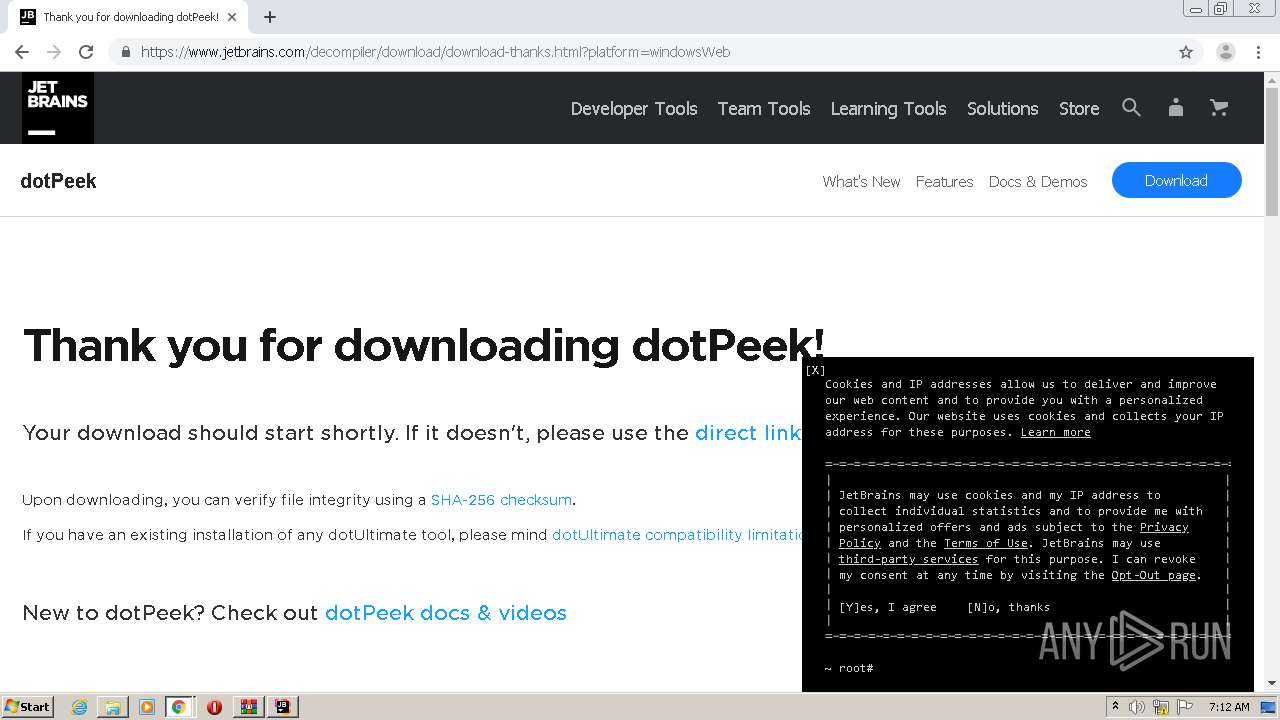This screenshot has width=1280, height=720.
Task: Open Docs & Demos page
Action: pos(1038,181)
